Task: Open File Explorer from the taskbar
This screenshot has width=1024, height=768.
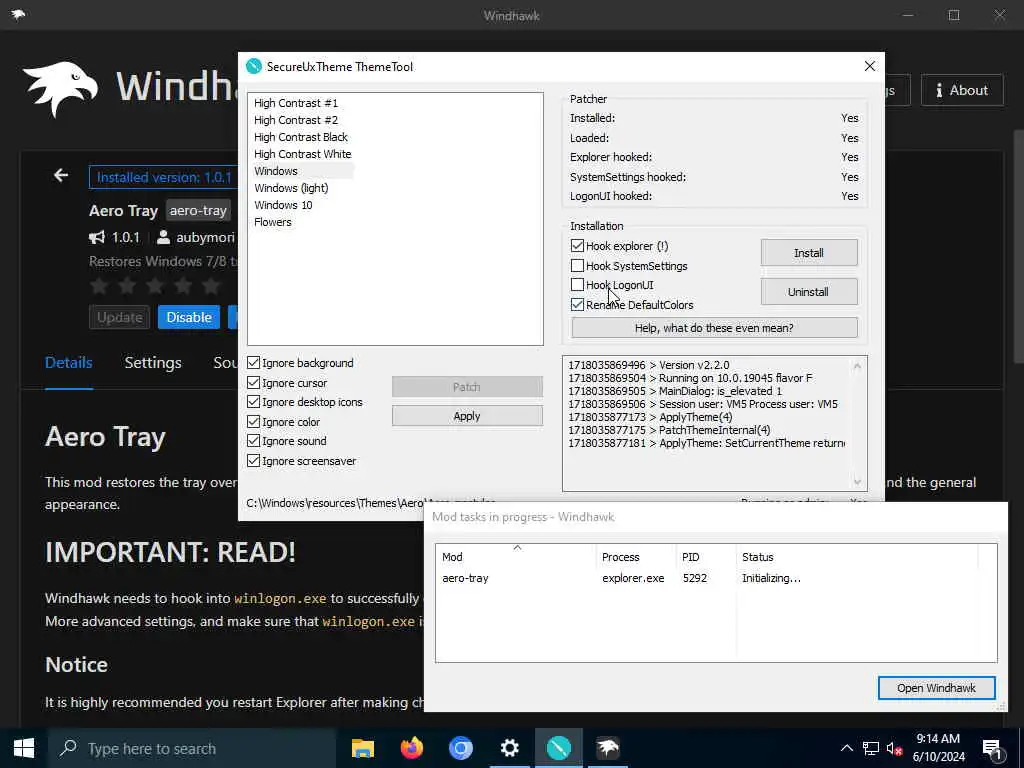Action: 362,748
